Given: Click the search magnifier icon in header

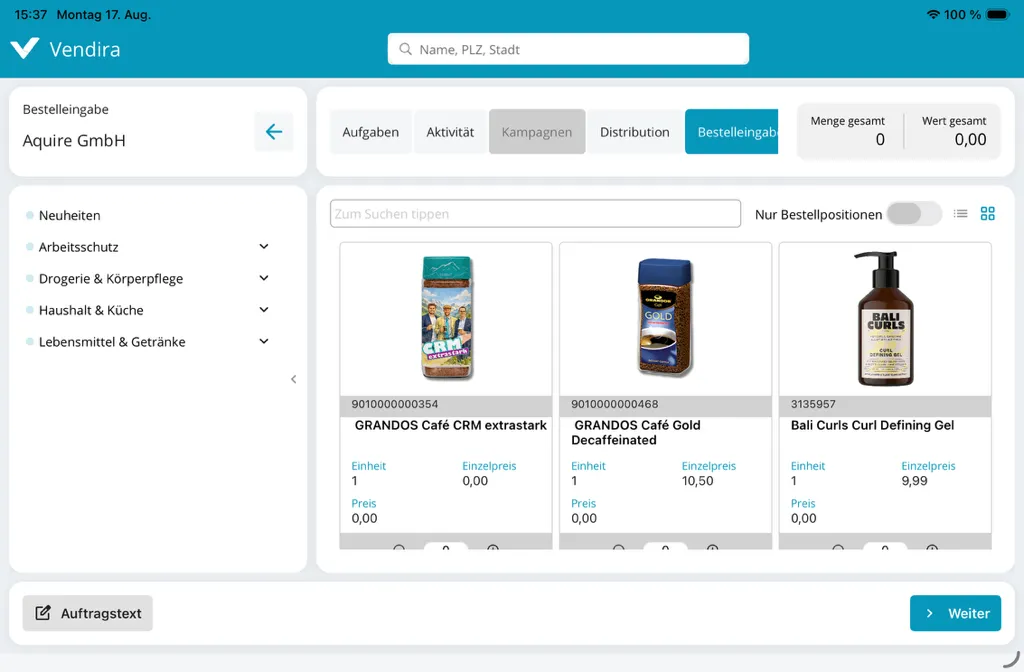Looking at the screenshot, I should (406, 49).
